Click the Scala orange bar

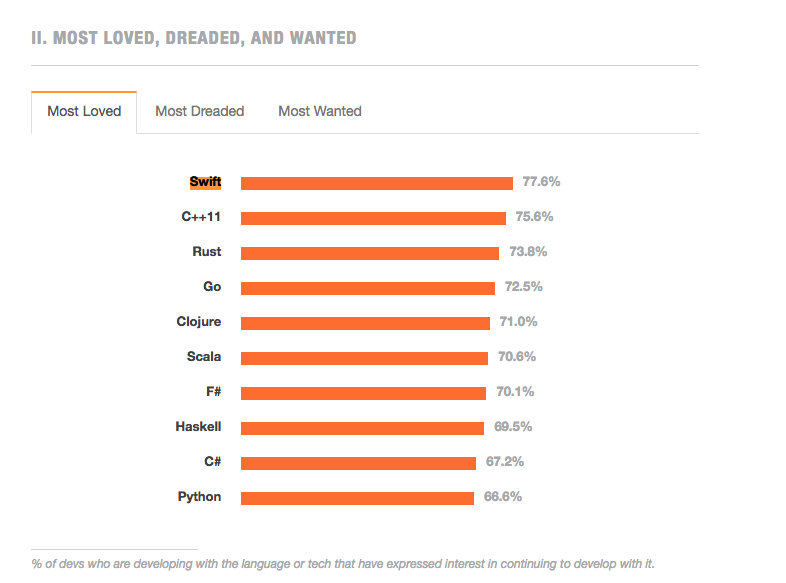pos(364,358)
